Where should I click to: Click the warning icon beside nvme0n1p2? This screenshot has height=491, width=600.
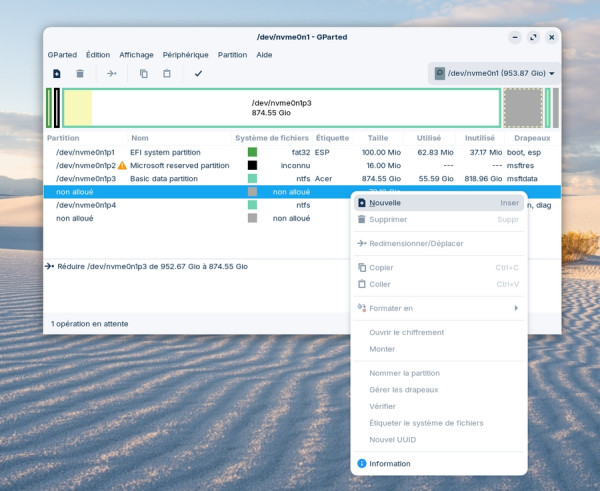click(x=122, y=165)
